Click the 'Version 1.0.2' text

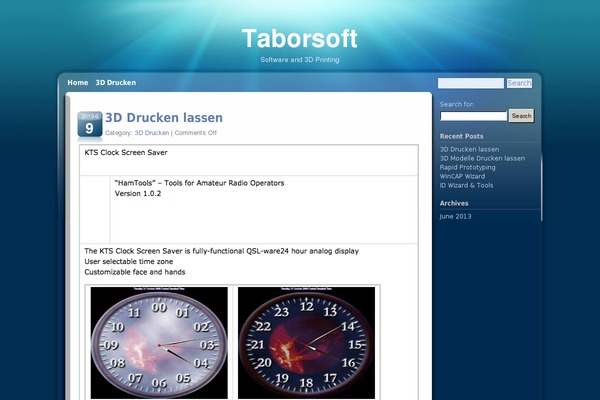[138, 193]
